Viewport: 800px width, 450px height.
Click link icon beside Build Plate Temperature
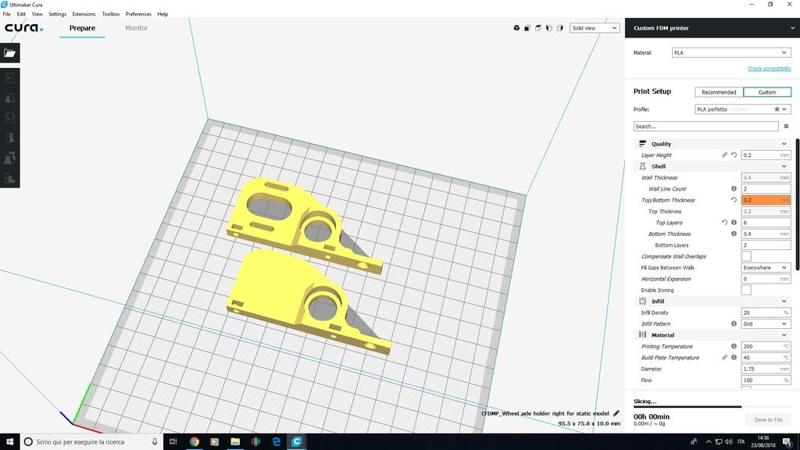tap(724, 357)
